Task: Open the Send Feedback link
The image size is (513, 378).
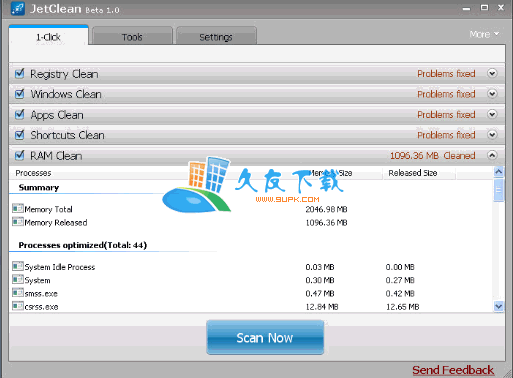Action: point(453,370)
